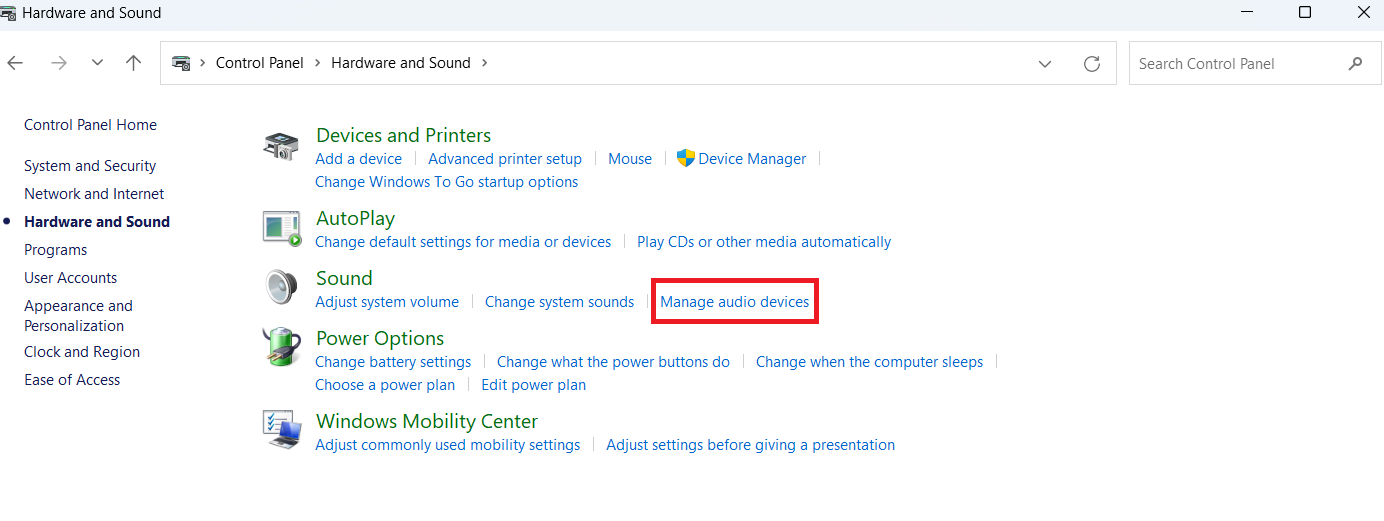Open Network and Internet category
1384x521 pixels.
pyautogui.click(x=94, y=194)
